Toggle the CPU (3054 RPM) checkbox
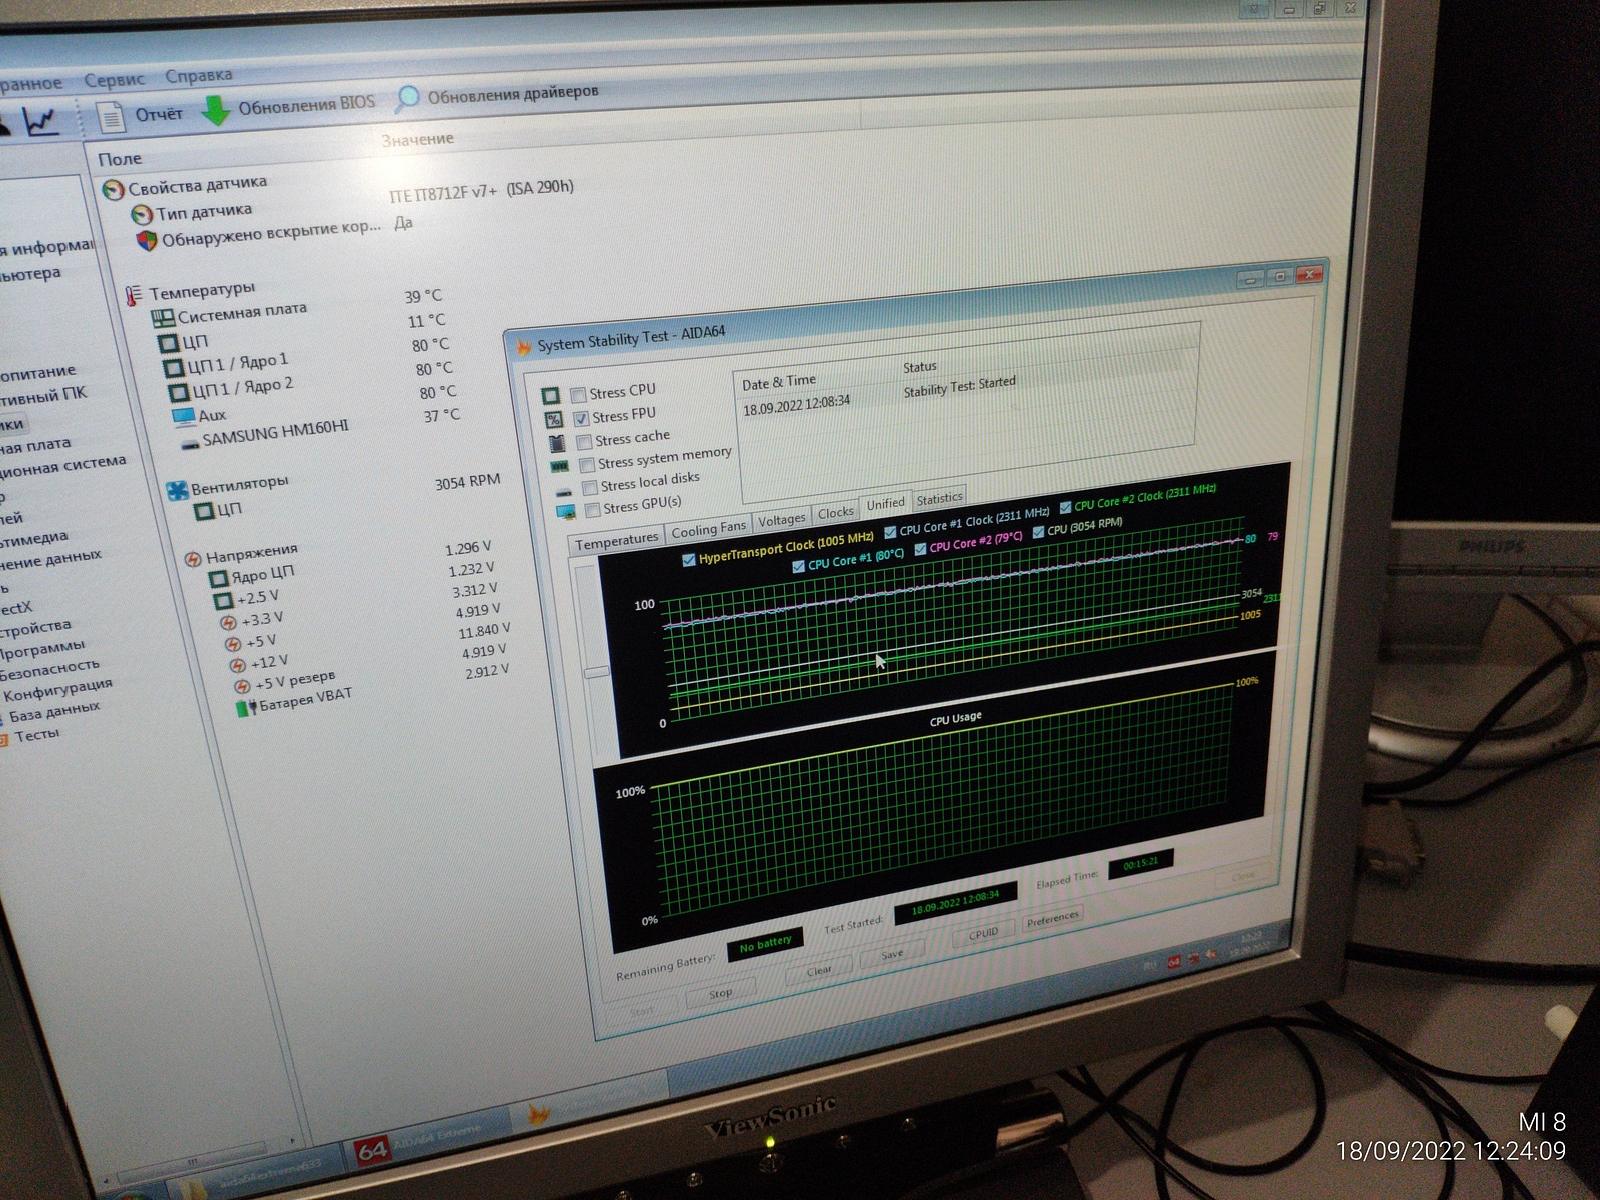 click(1038, 531)
